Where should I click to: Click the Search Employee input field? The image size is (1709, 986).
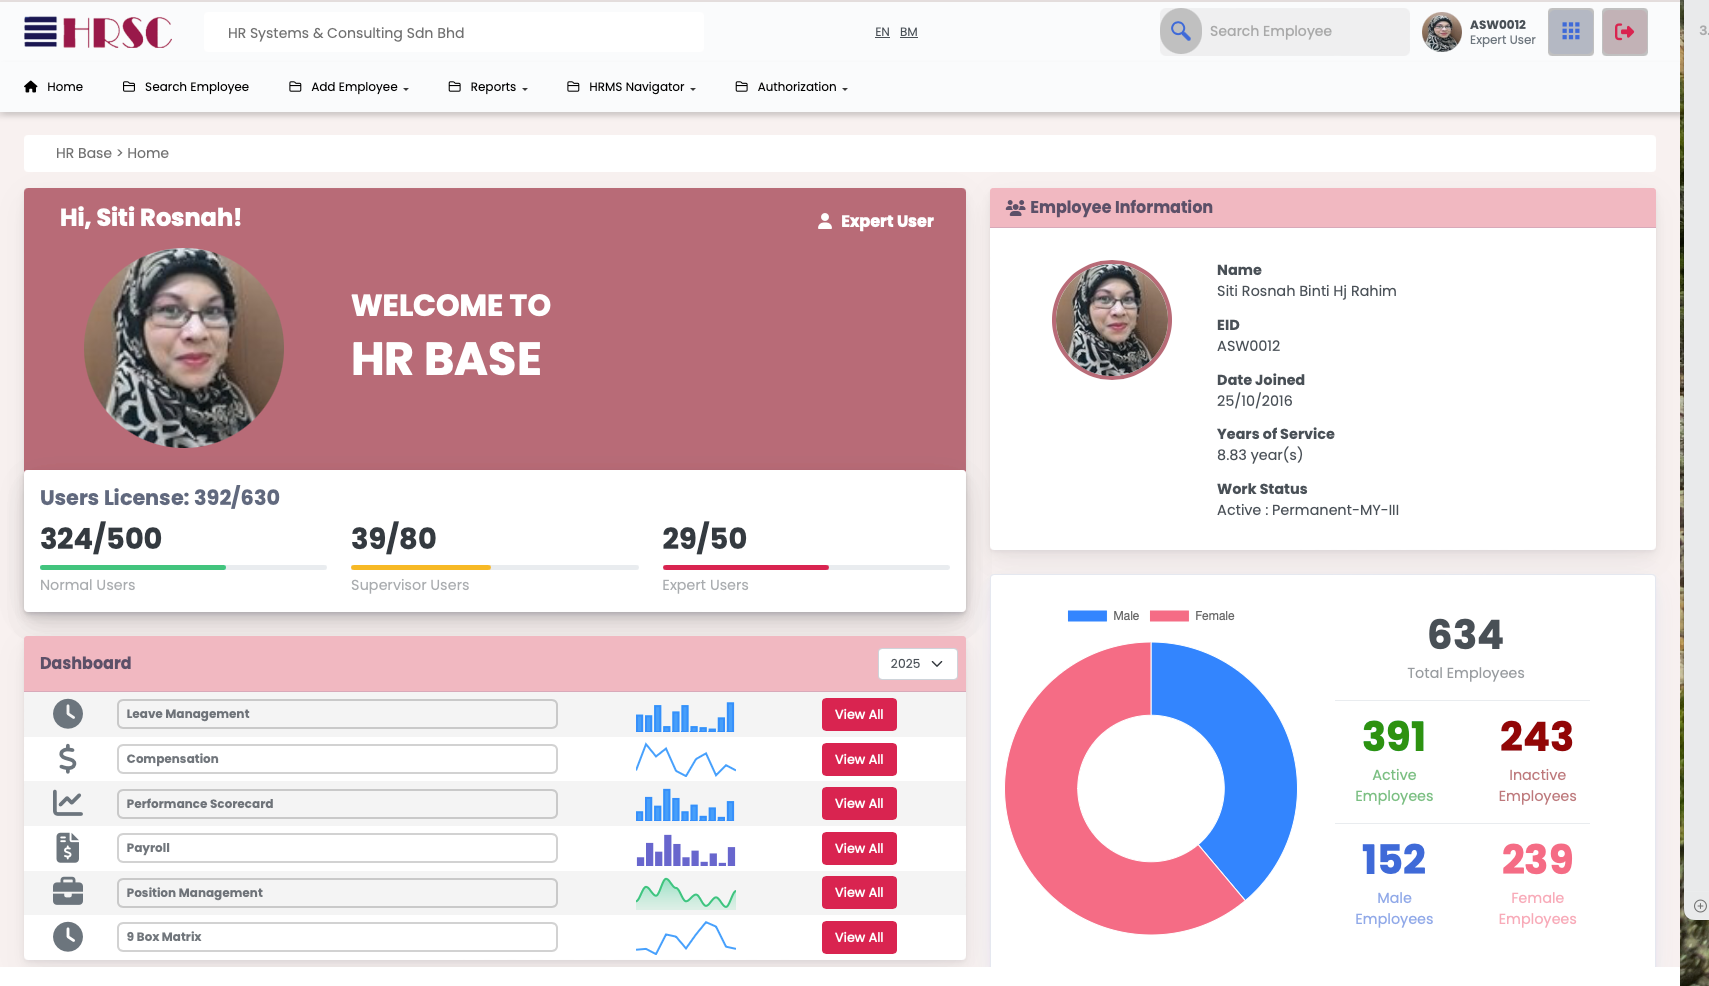(1300, 32)
